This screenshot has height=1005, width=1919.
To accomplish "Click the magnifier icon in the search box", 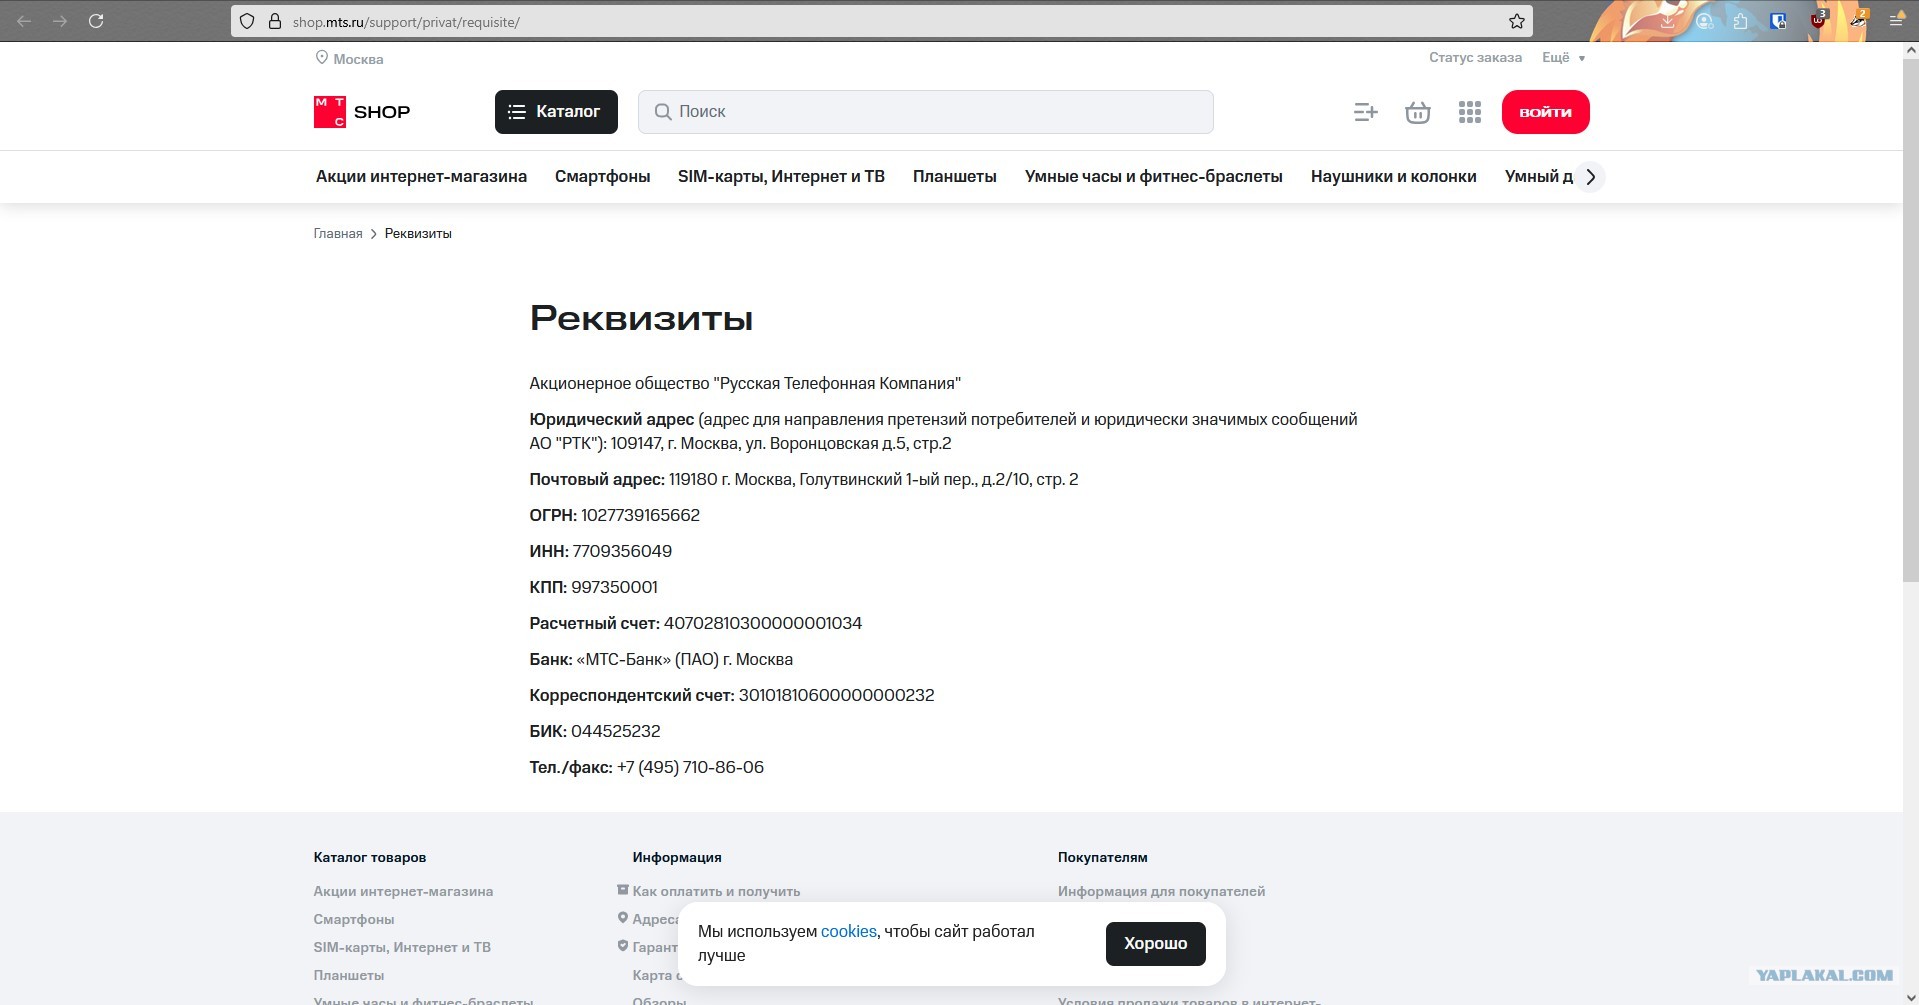I will (662, 112).
